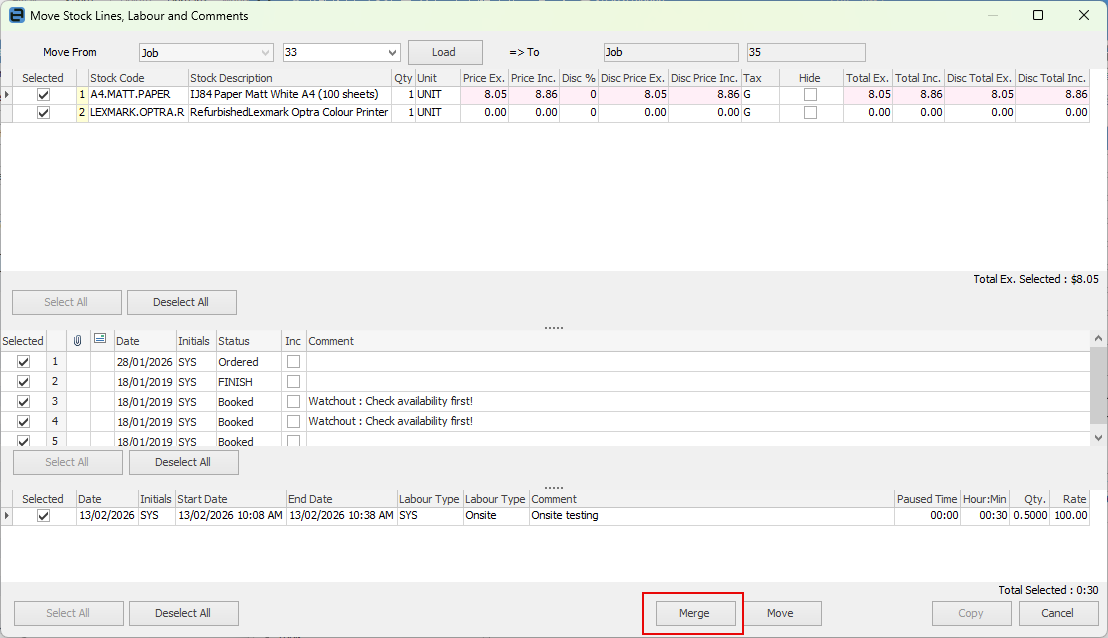Click the To type field showing Job
Screen dimensions: 1108x638
coord(671,52)
